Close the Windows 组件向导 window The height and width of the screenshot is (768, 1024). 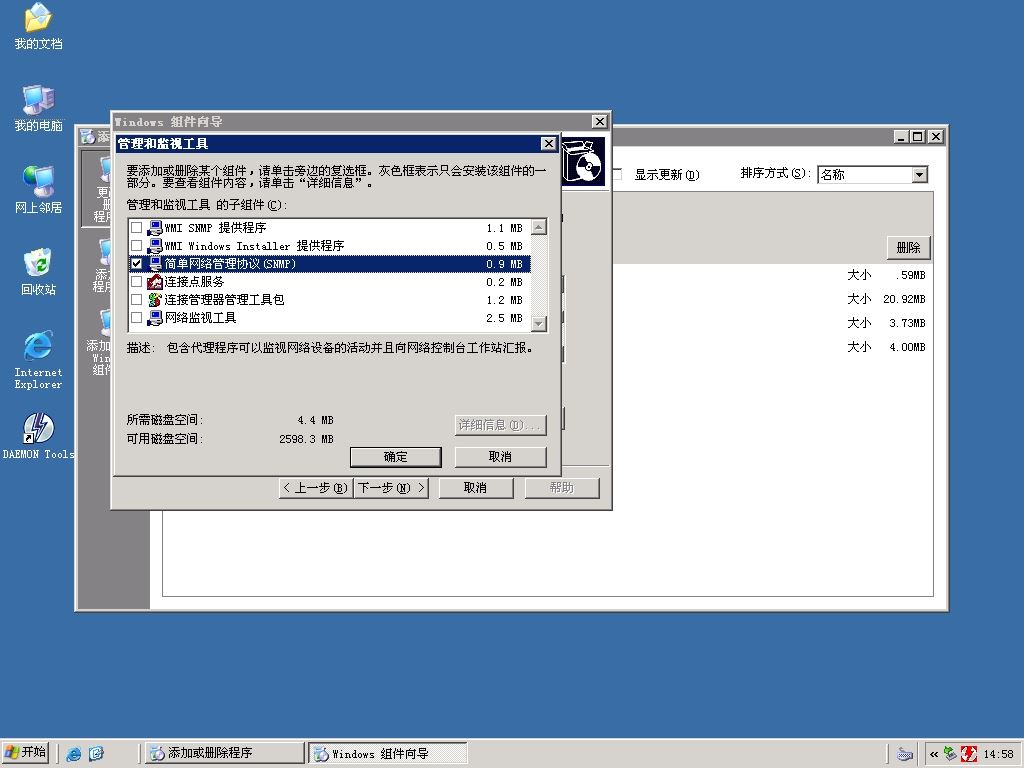coord(600,121)
